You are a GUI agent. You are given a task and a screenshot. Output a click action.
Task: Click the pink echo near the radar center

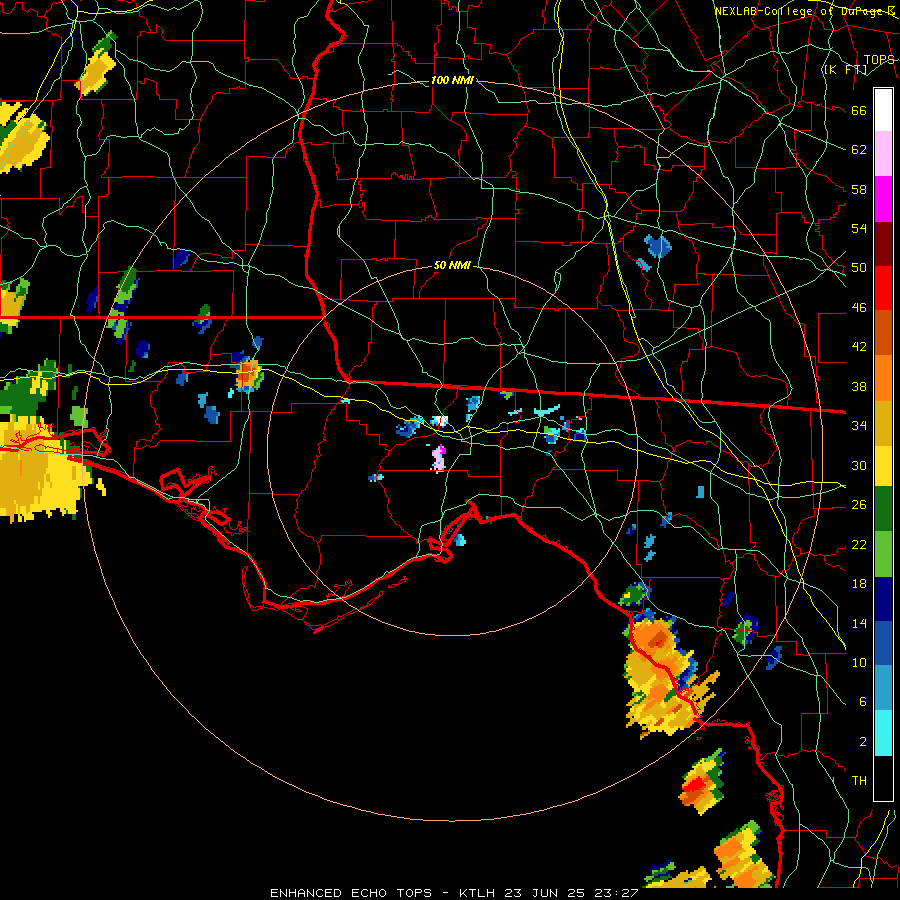pyautogui.click(x=439, y=459)
